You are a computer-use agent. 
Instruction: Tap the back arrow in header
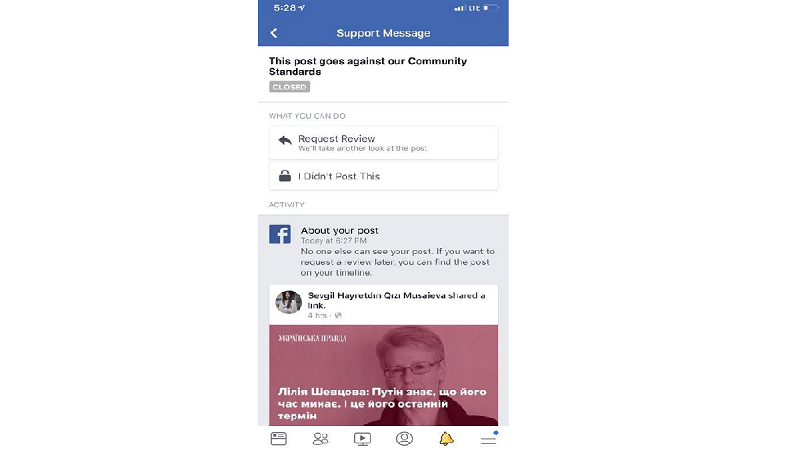274,33
